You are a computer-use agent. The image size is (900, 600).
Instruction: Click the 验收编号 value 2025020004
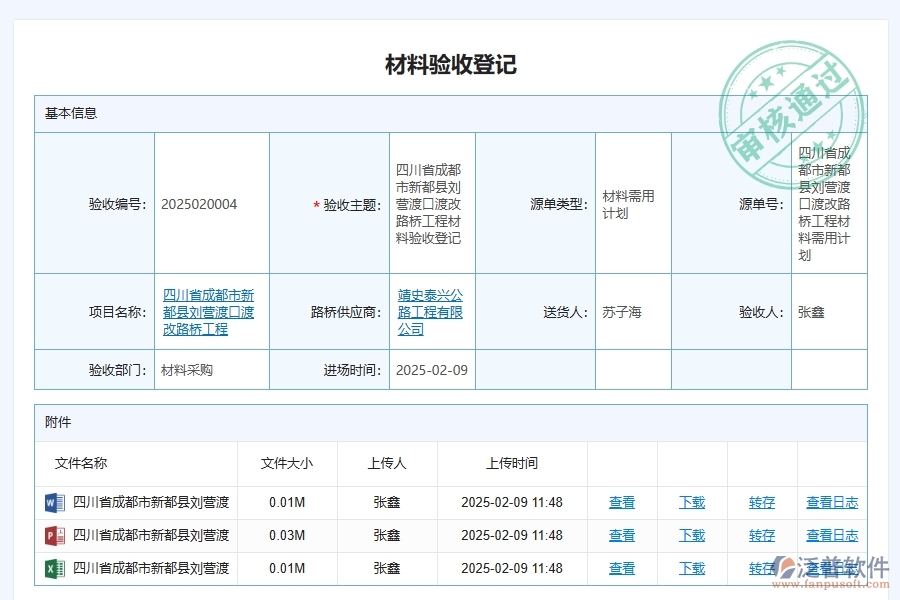[200, 203]
